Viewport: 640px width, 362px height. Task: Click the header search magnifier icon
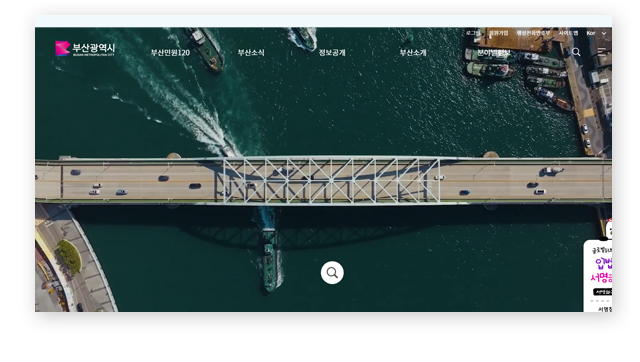click(576, 52)
